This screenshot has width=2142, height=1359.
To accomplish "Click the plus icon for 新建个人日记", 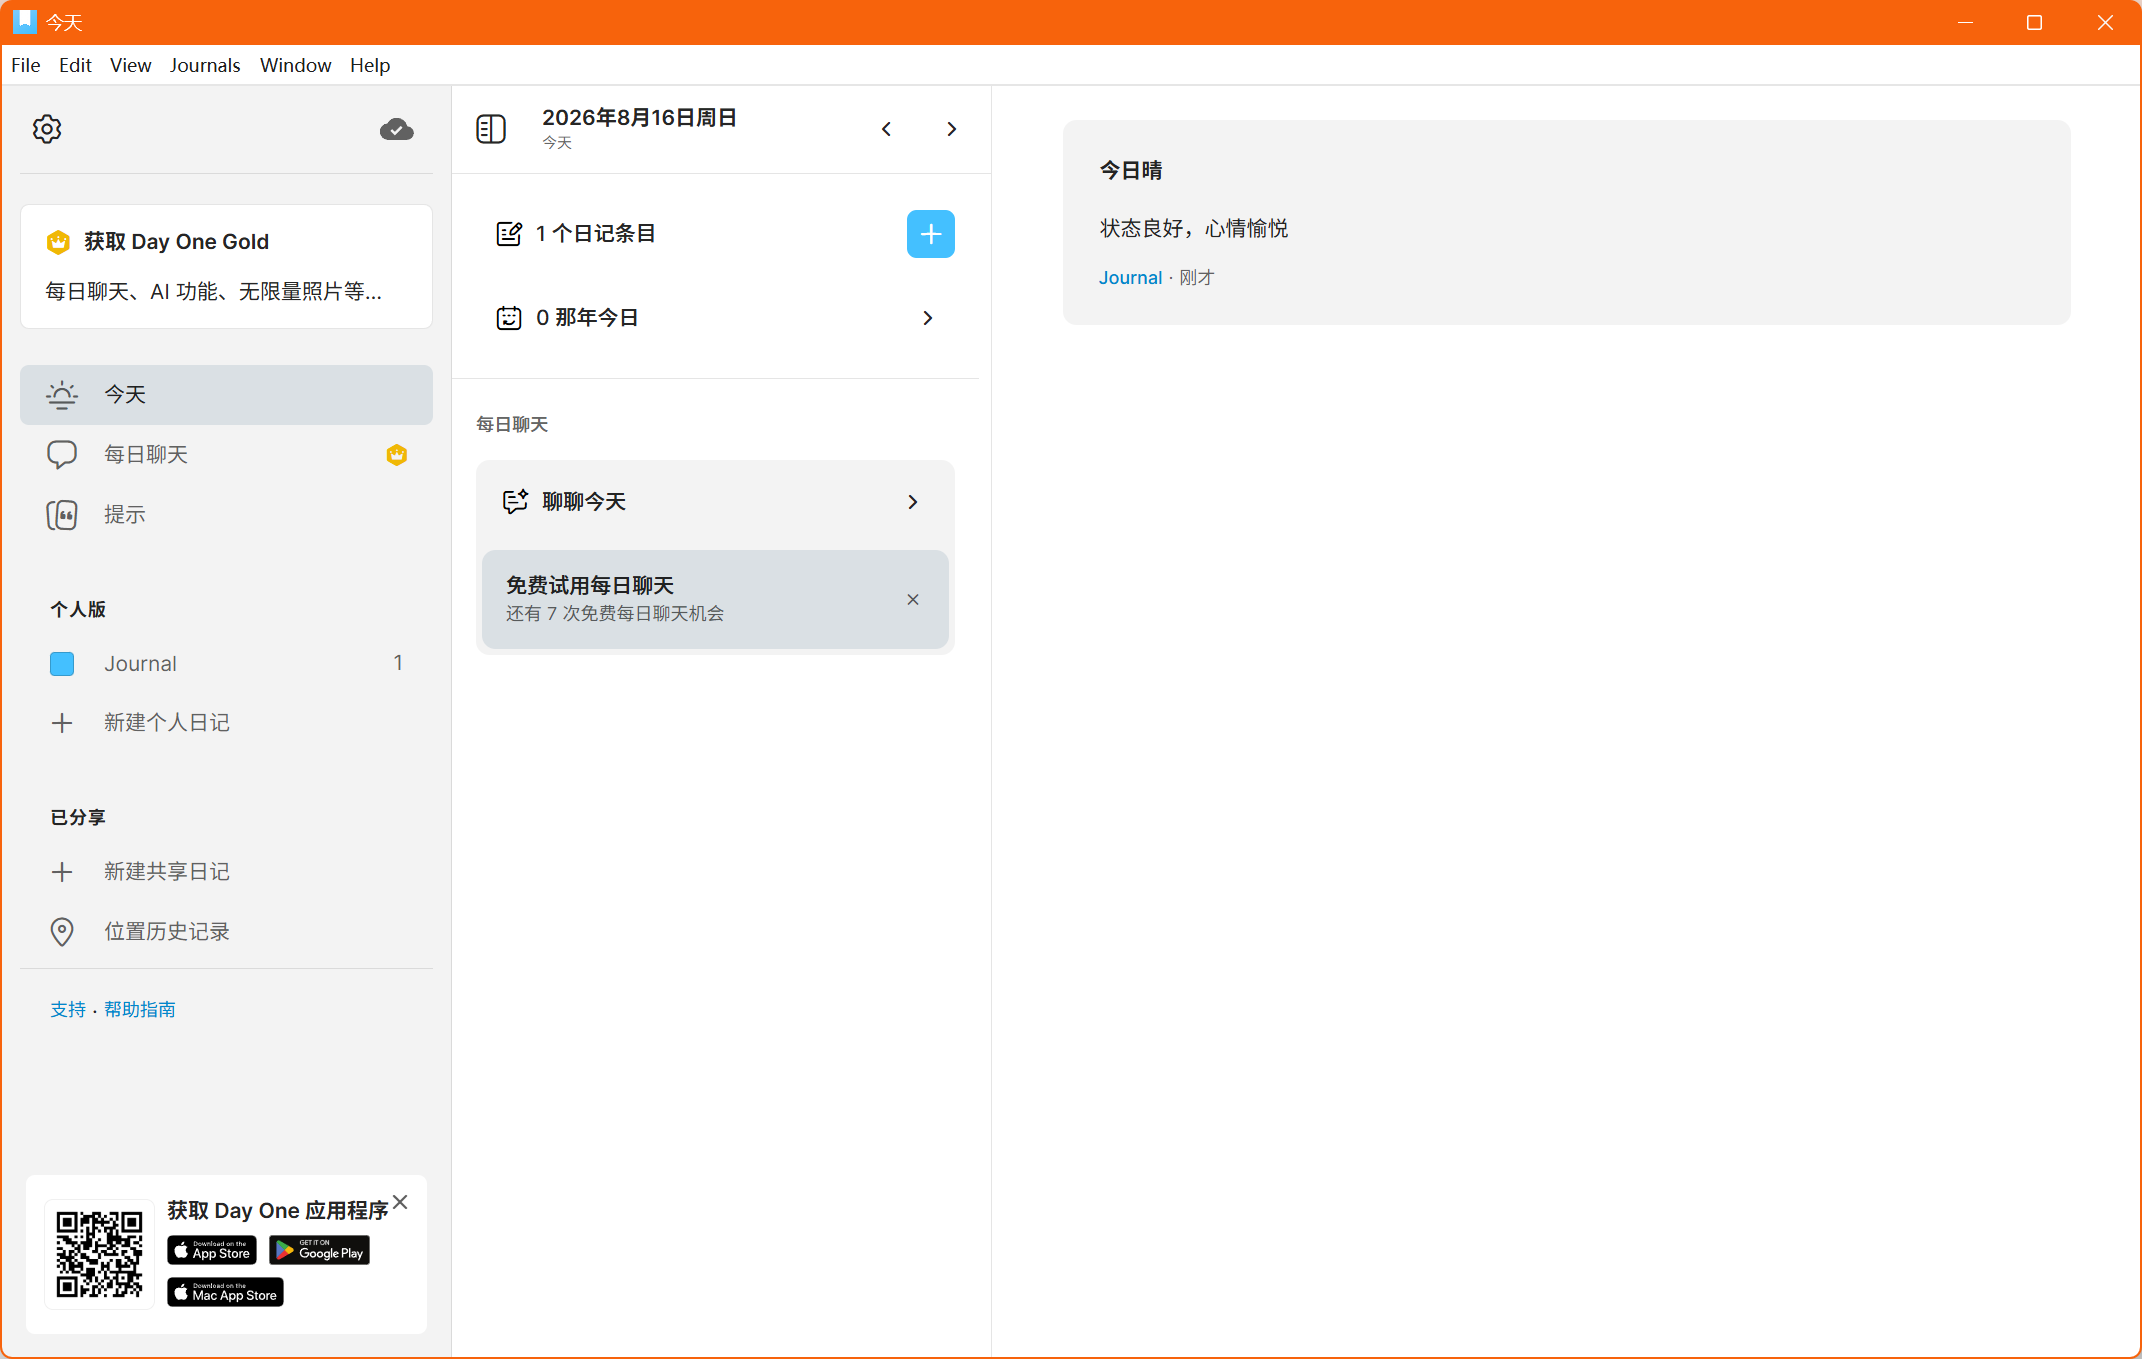I will (62, 723).
